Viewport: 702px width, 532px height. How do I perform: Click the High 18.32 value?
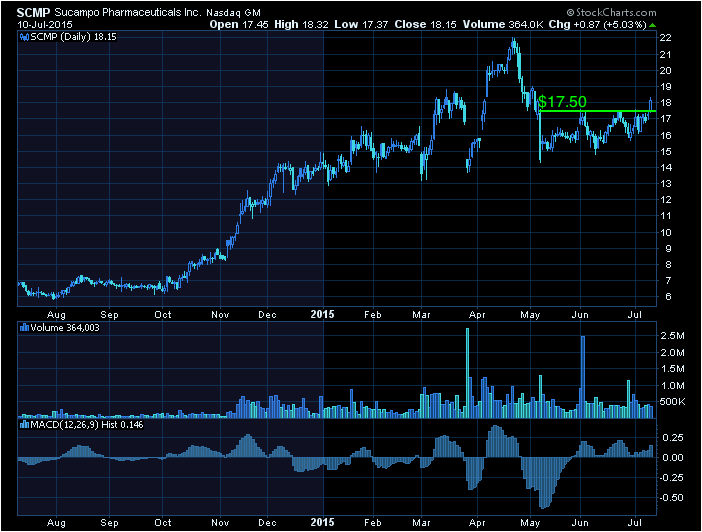click(301, 25)
